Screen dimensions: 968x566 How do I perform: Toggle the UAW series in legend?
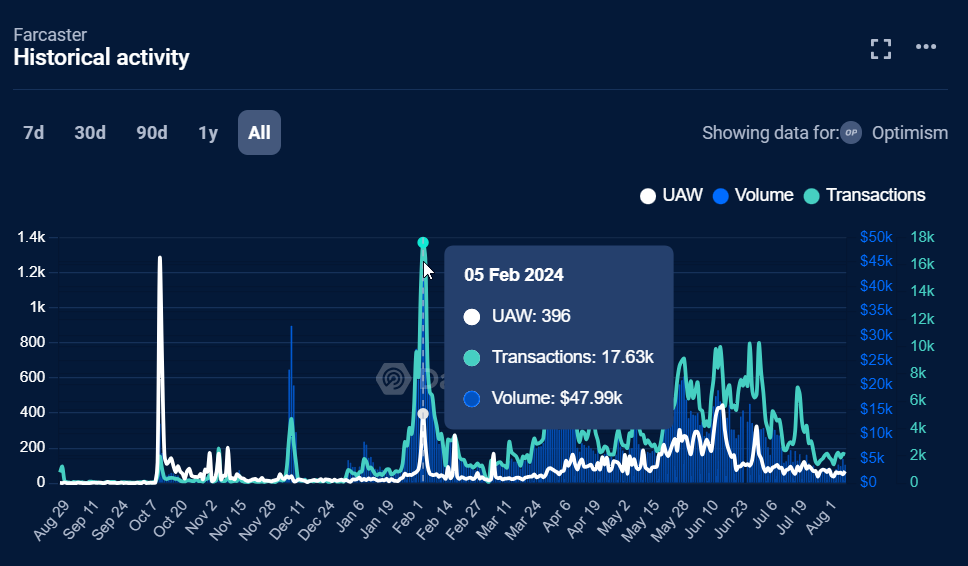pyautogui.click(x=671, y=196)
